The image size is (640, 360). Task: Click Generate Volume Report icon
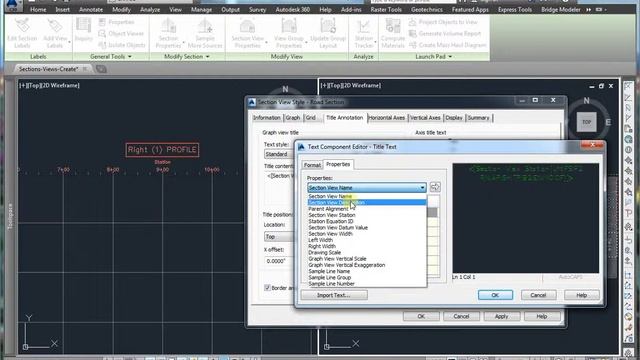pos(413,33)
